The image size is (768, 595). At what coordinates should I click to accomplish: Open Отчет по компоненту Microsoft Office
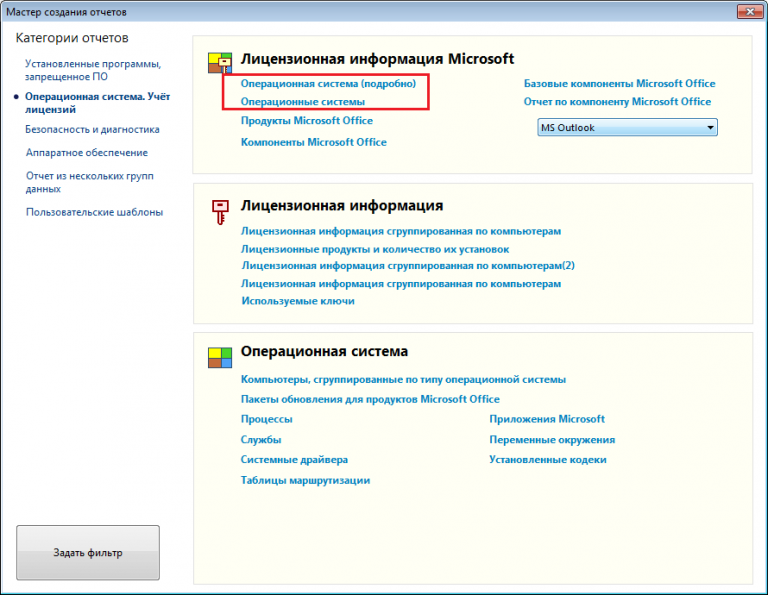click(x=617, y=102)
